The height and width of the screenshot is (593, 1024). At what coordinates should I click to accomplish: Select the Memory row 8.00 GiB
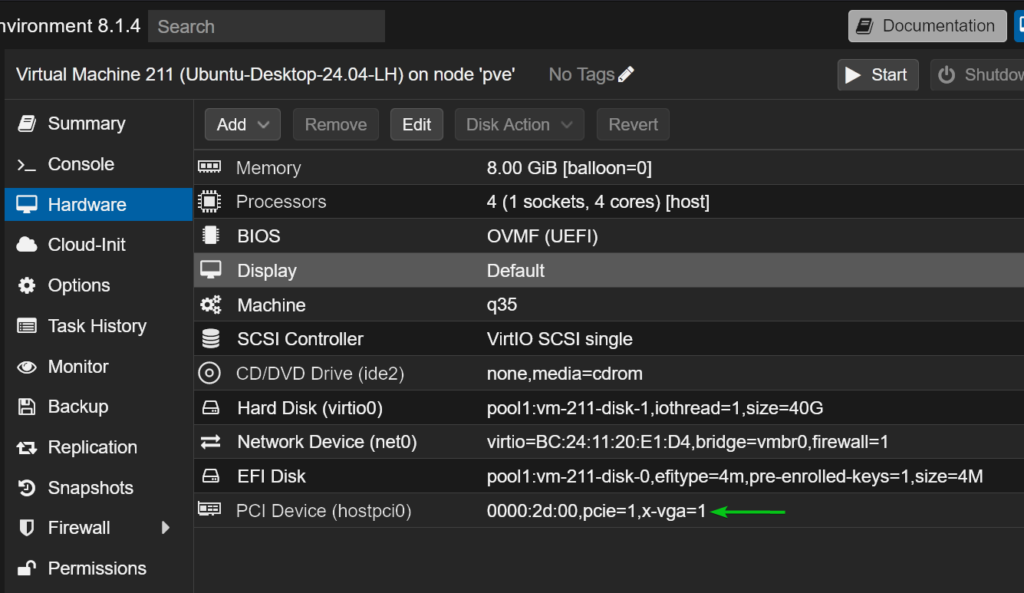pos(609,167)
